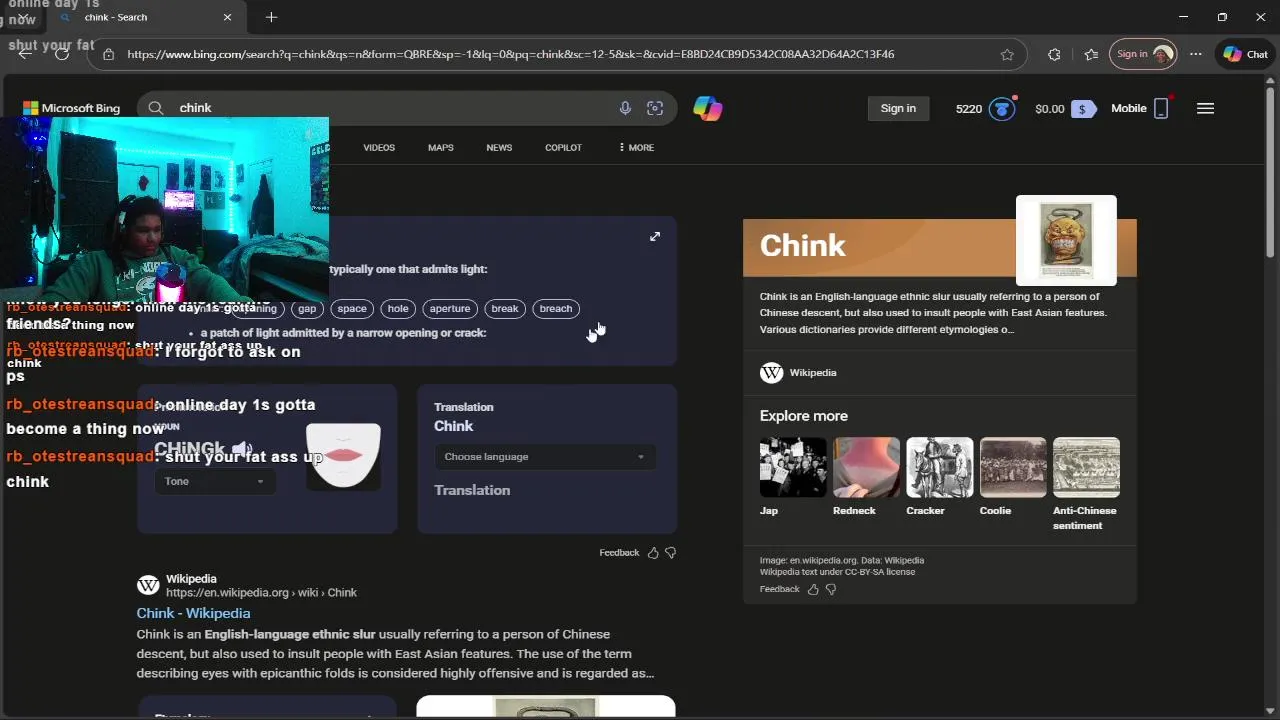Viewport: 1280px width, 720px height.
Task: Select the 'chink - Search' browser tab
Action: [x=145, y=17]
